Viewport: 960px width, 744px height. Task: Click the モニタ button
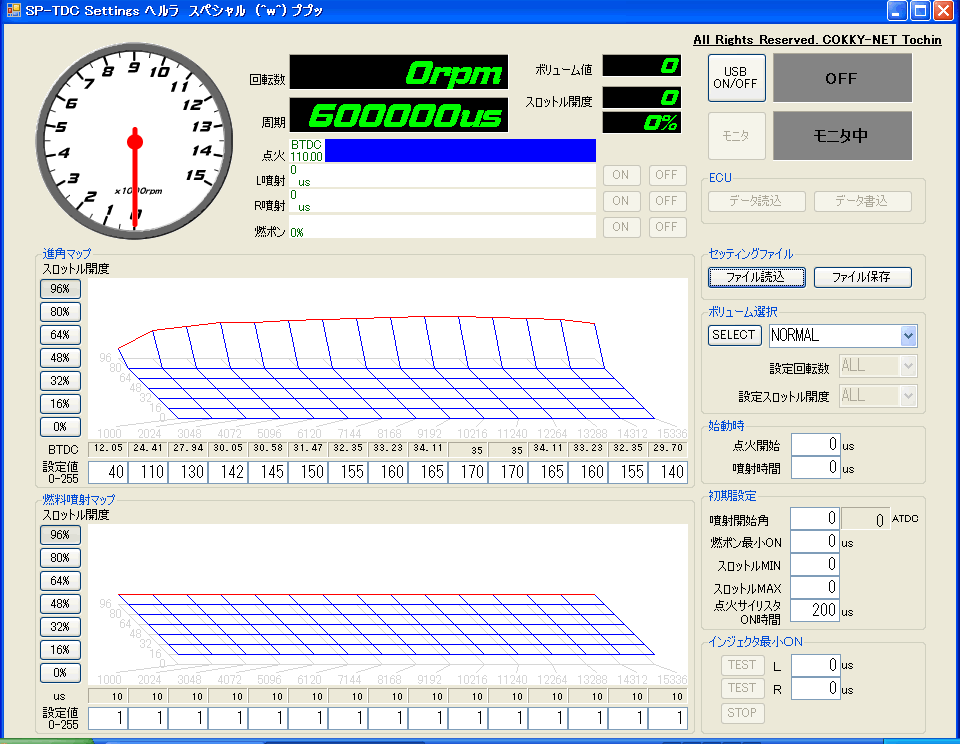[737, 136]
